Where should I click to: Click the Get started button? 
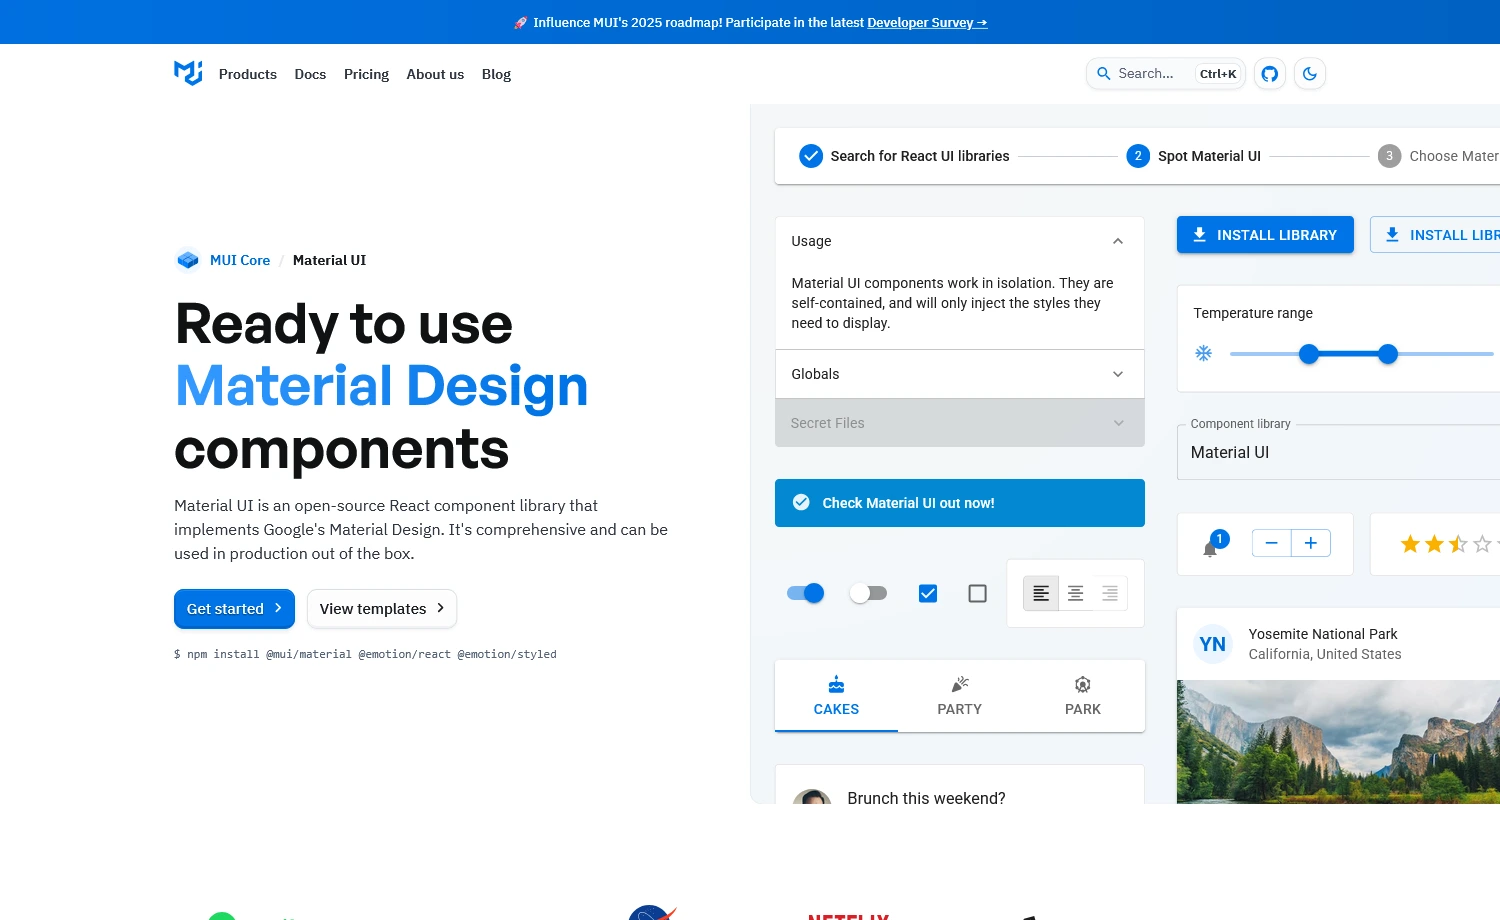click(234, 608)
